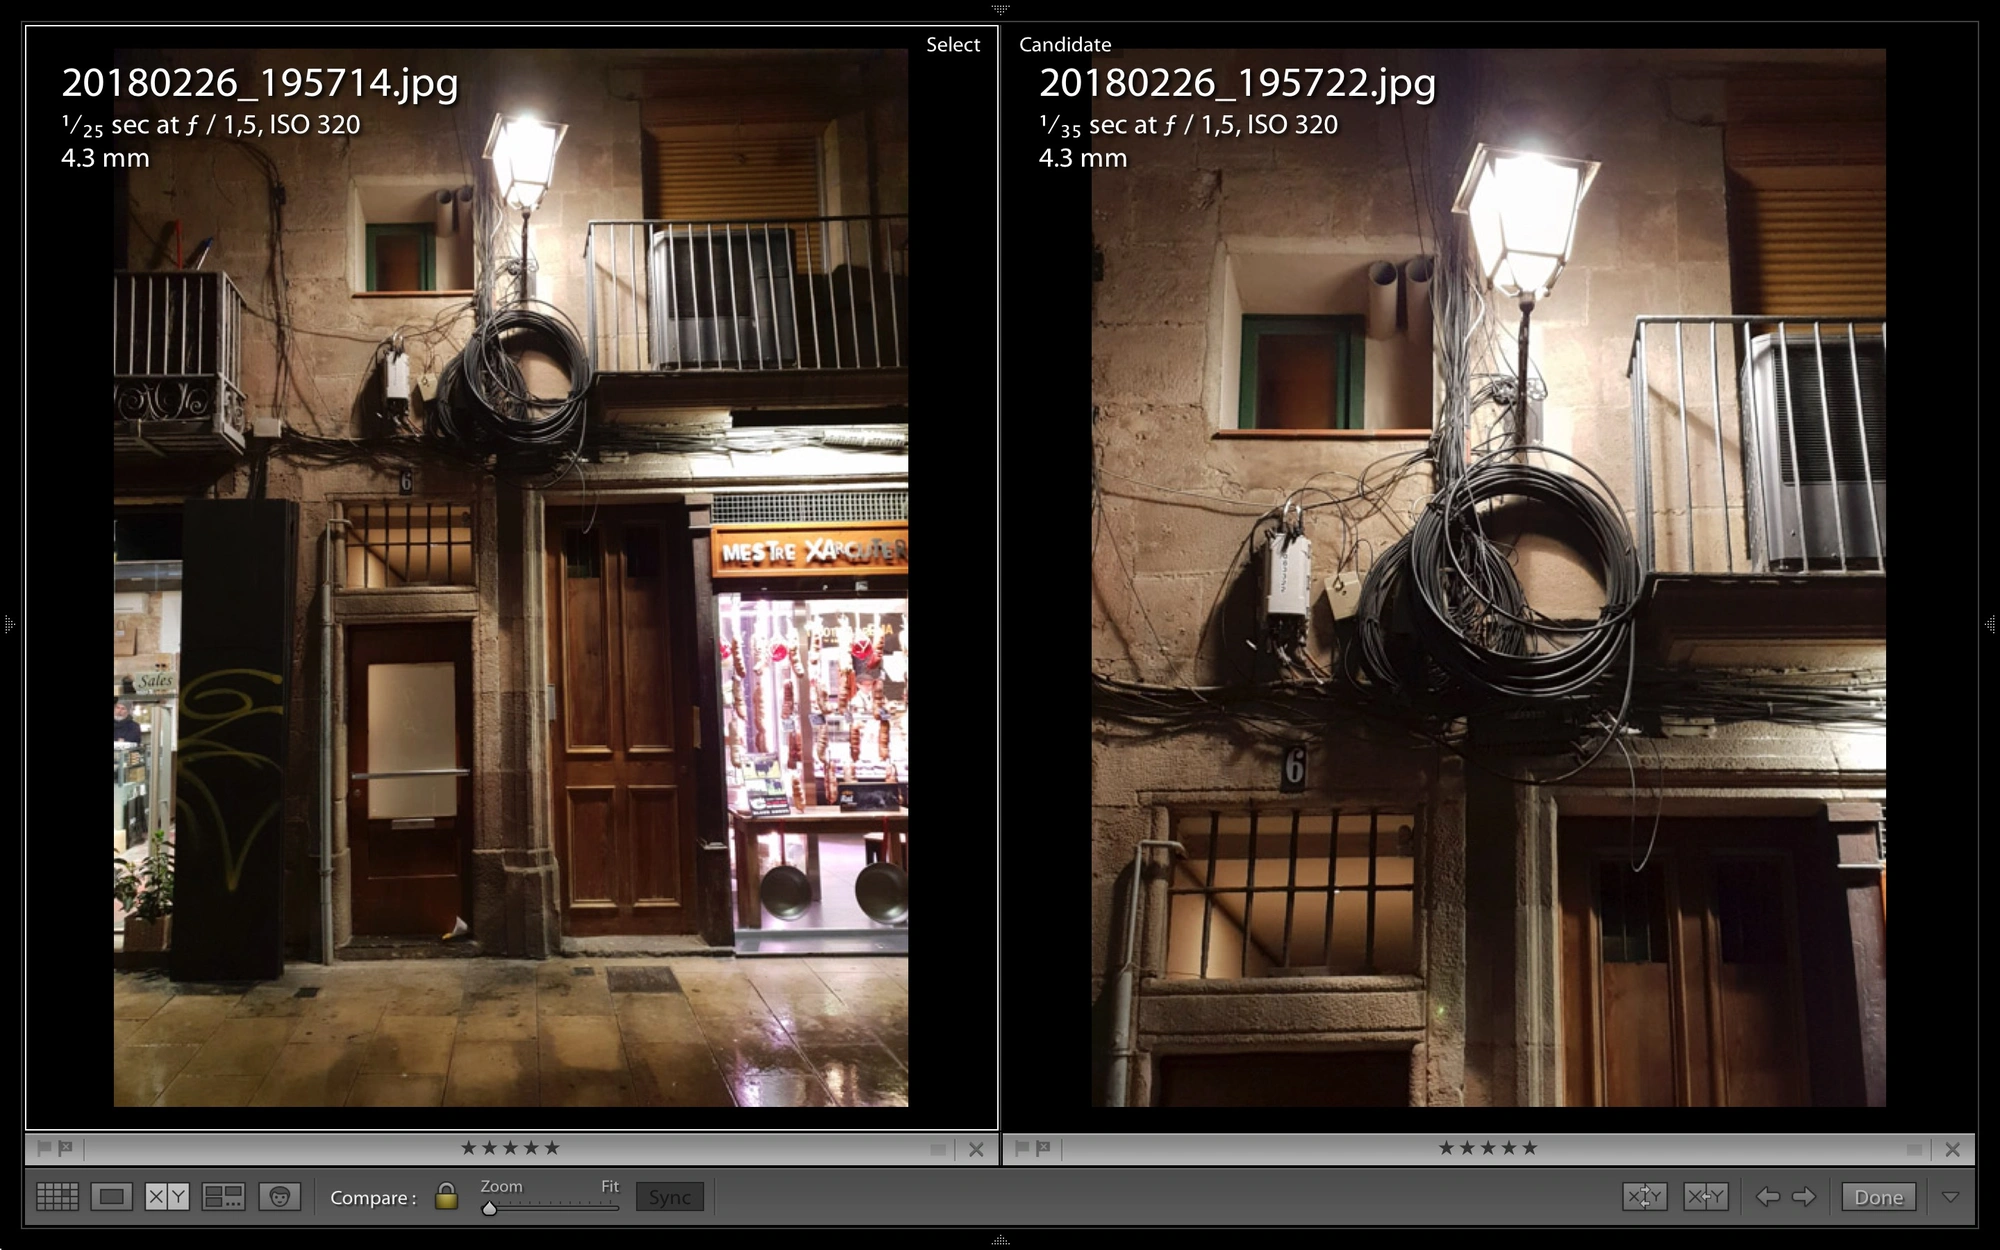Activate the X|Y Compare view button
Screen dimensions: 2000x1250
click(166, 1197)
